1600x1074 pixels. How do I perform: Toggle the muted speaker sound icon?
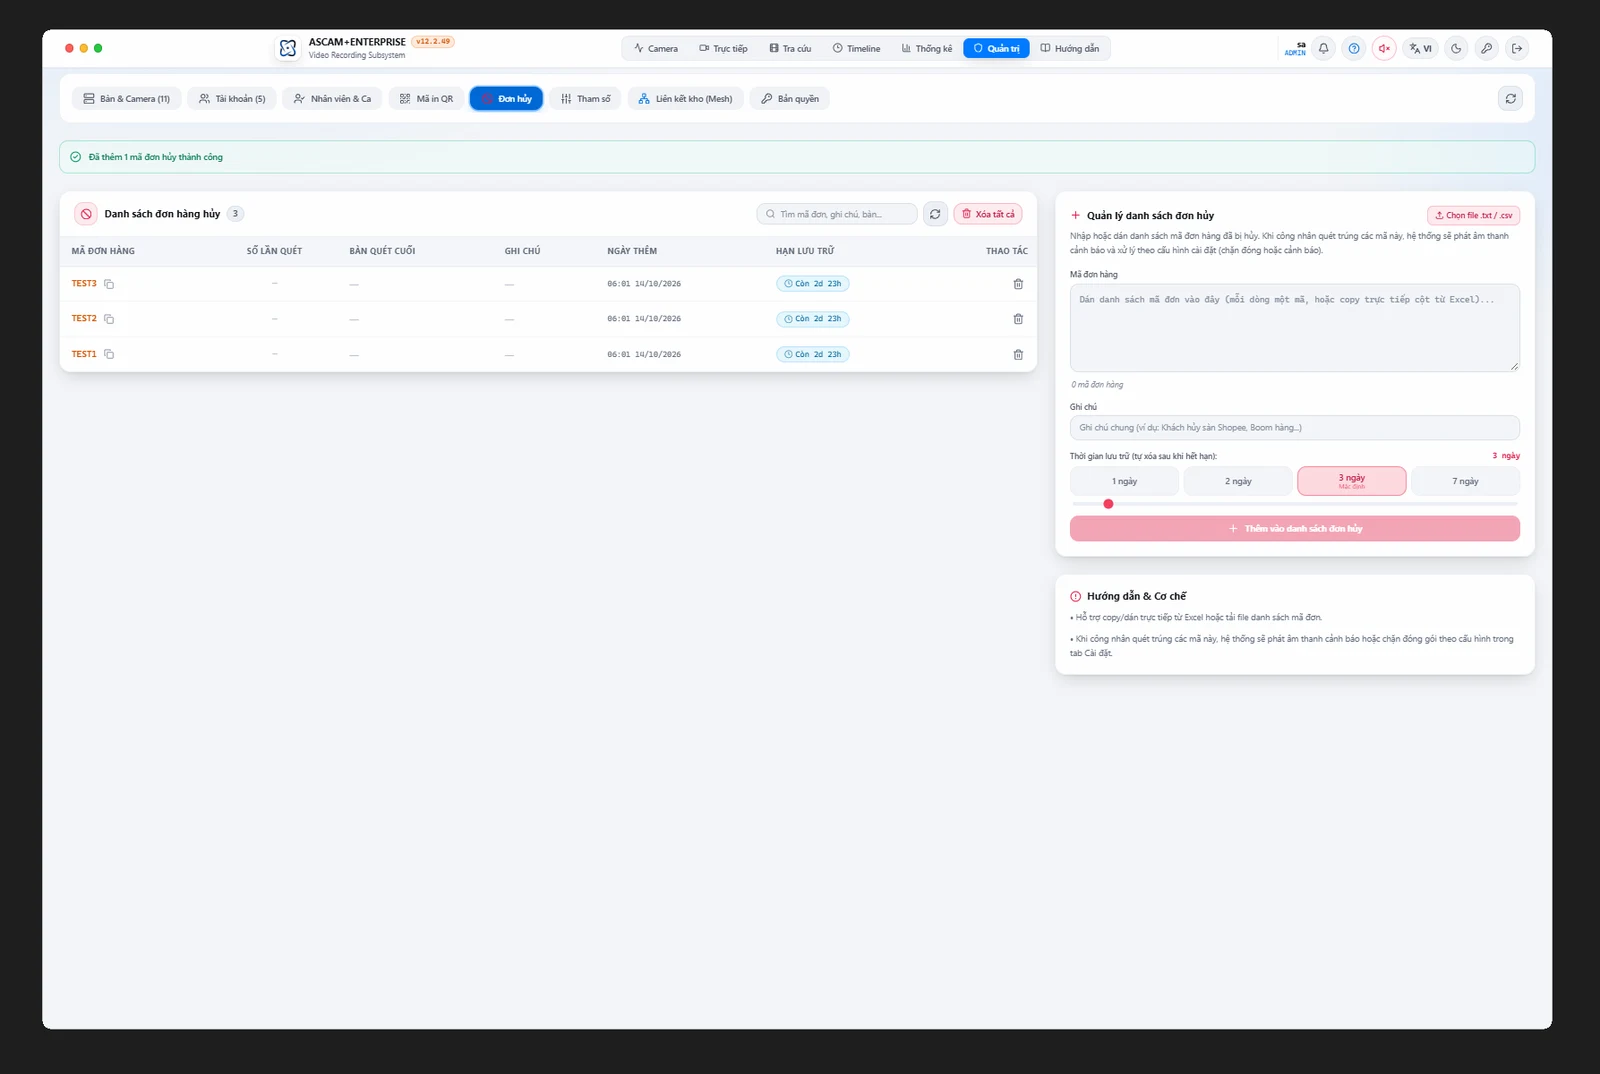pyautogui.click(x=1384, y=48)
